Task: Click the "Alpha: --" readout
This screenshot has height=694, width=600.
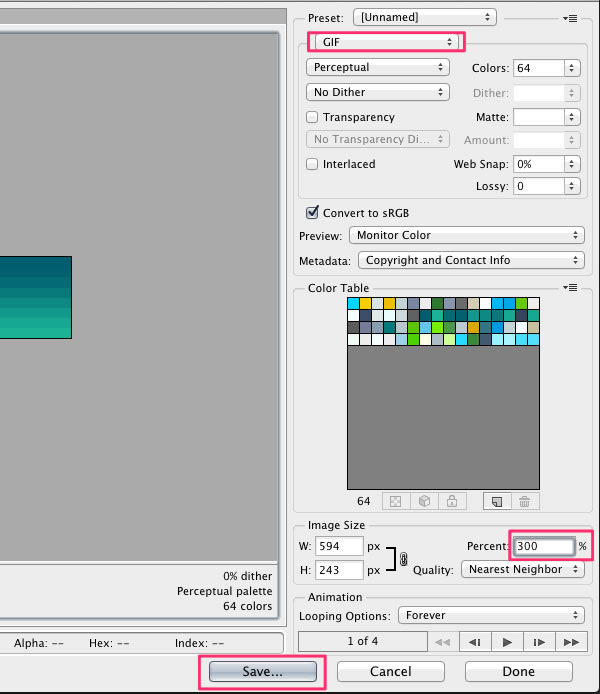Action: 38,643
